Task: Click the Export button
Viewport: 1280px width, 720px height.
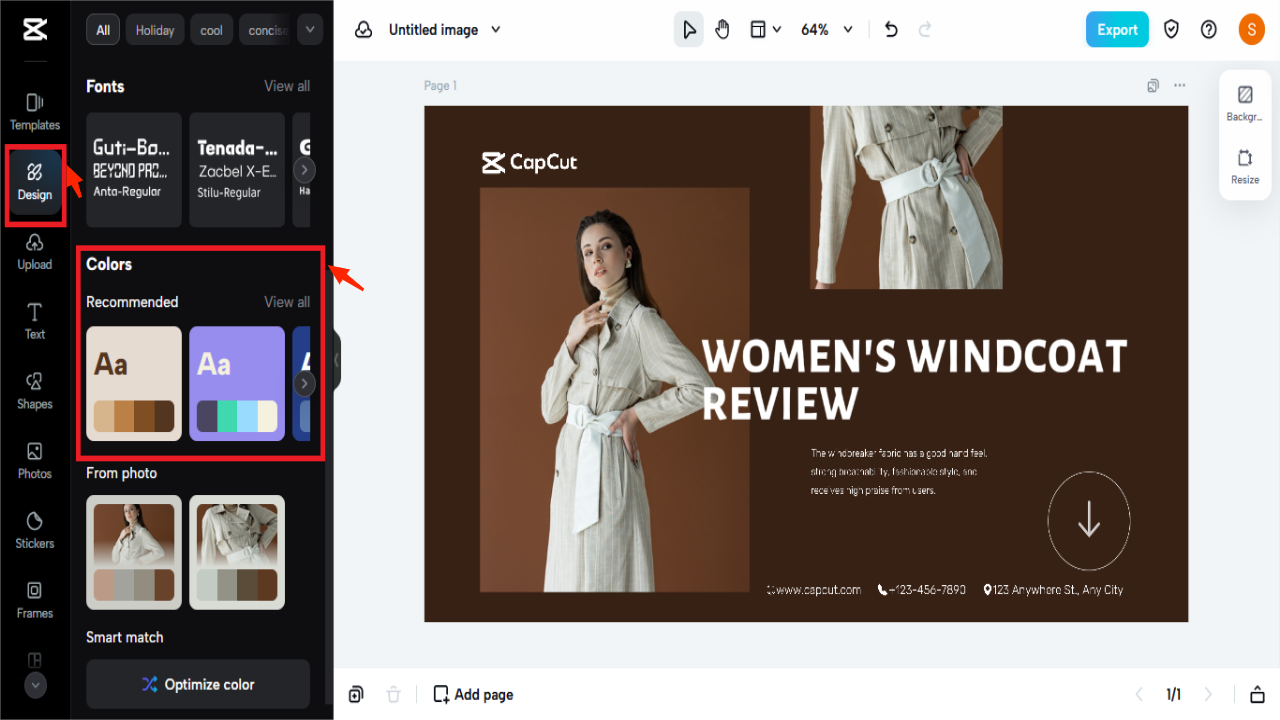Action: (x=1117, y=30)
